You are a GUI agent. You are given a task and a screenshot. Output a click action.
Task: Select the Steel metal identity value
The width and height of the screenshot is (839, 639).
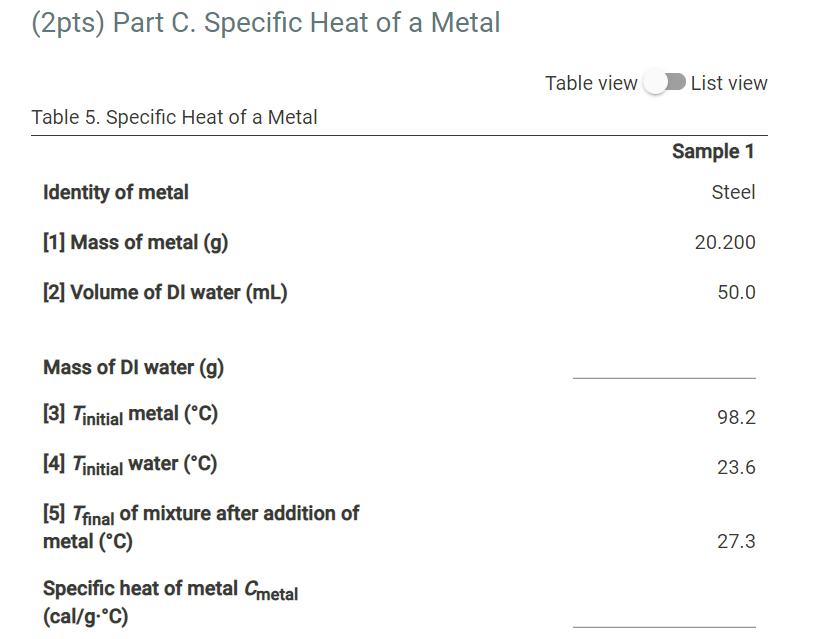pos(734,192)
